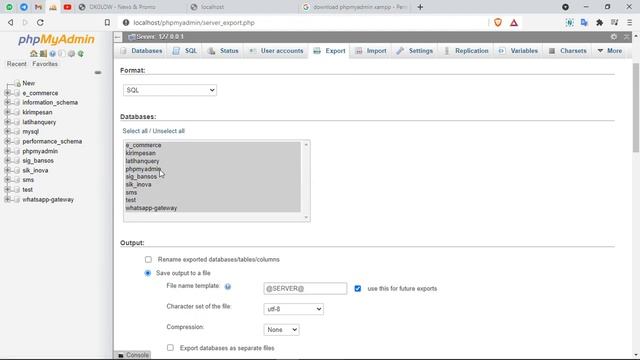Screen dimensions: 640x360
Task: Expand whatsapp-gateway tree node
Action: coord(7,199)
